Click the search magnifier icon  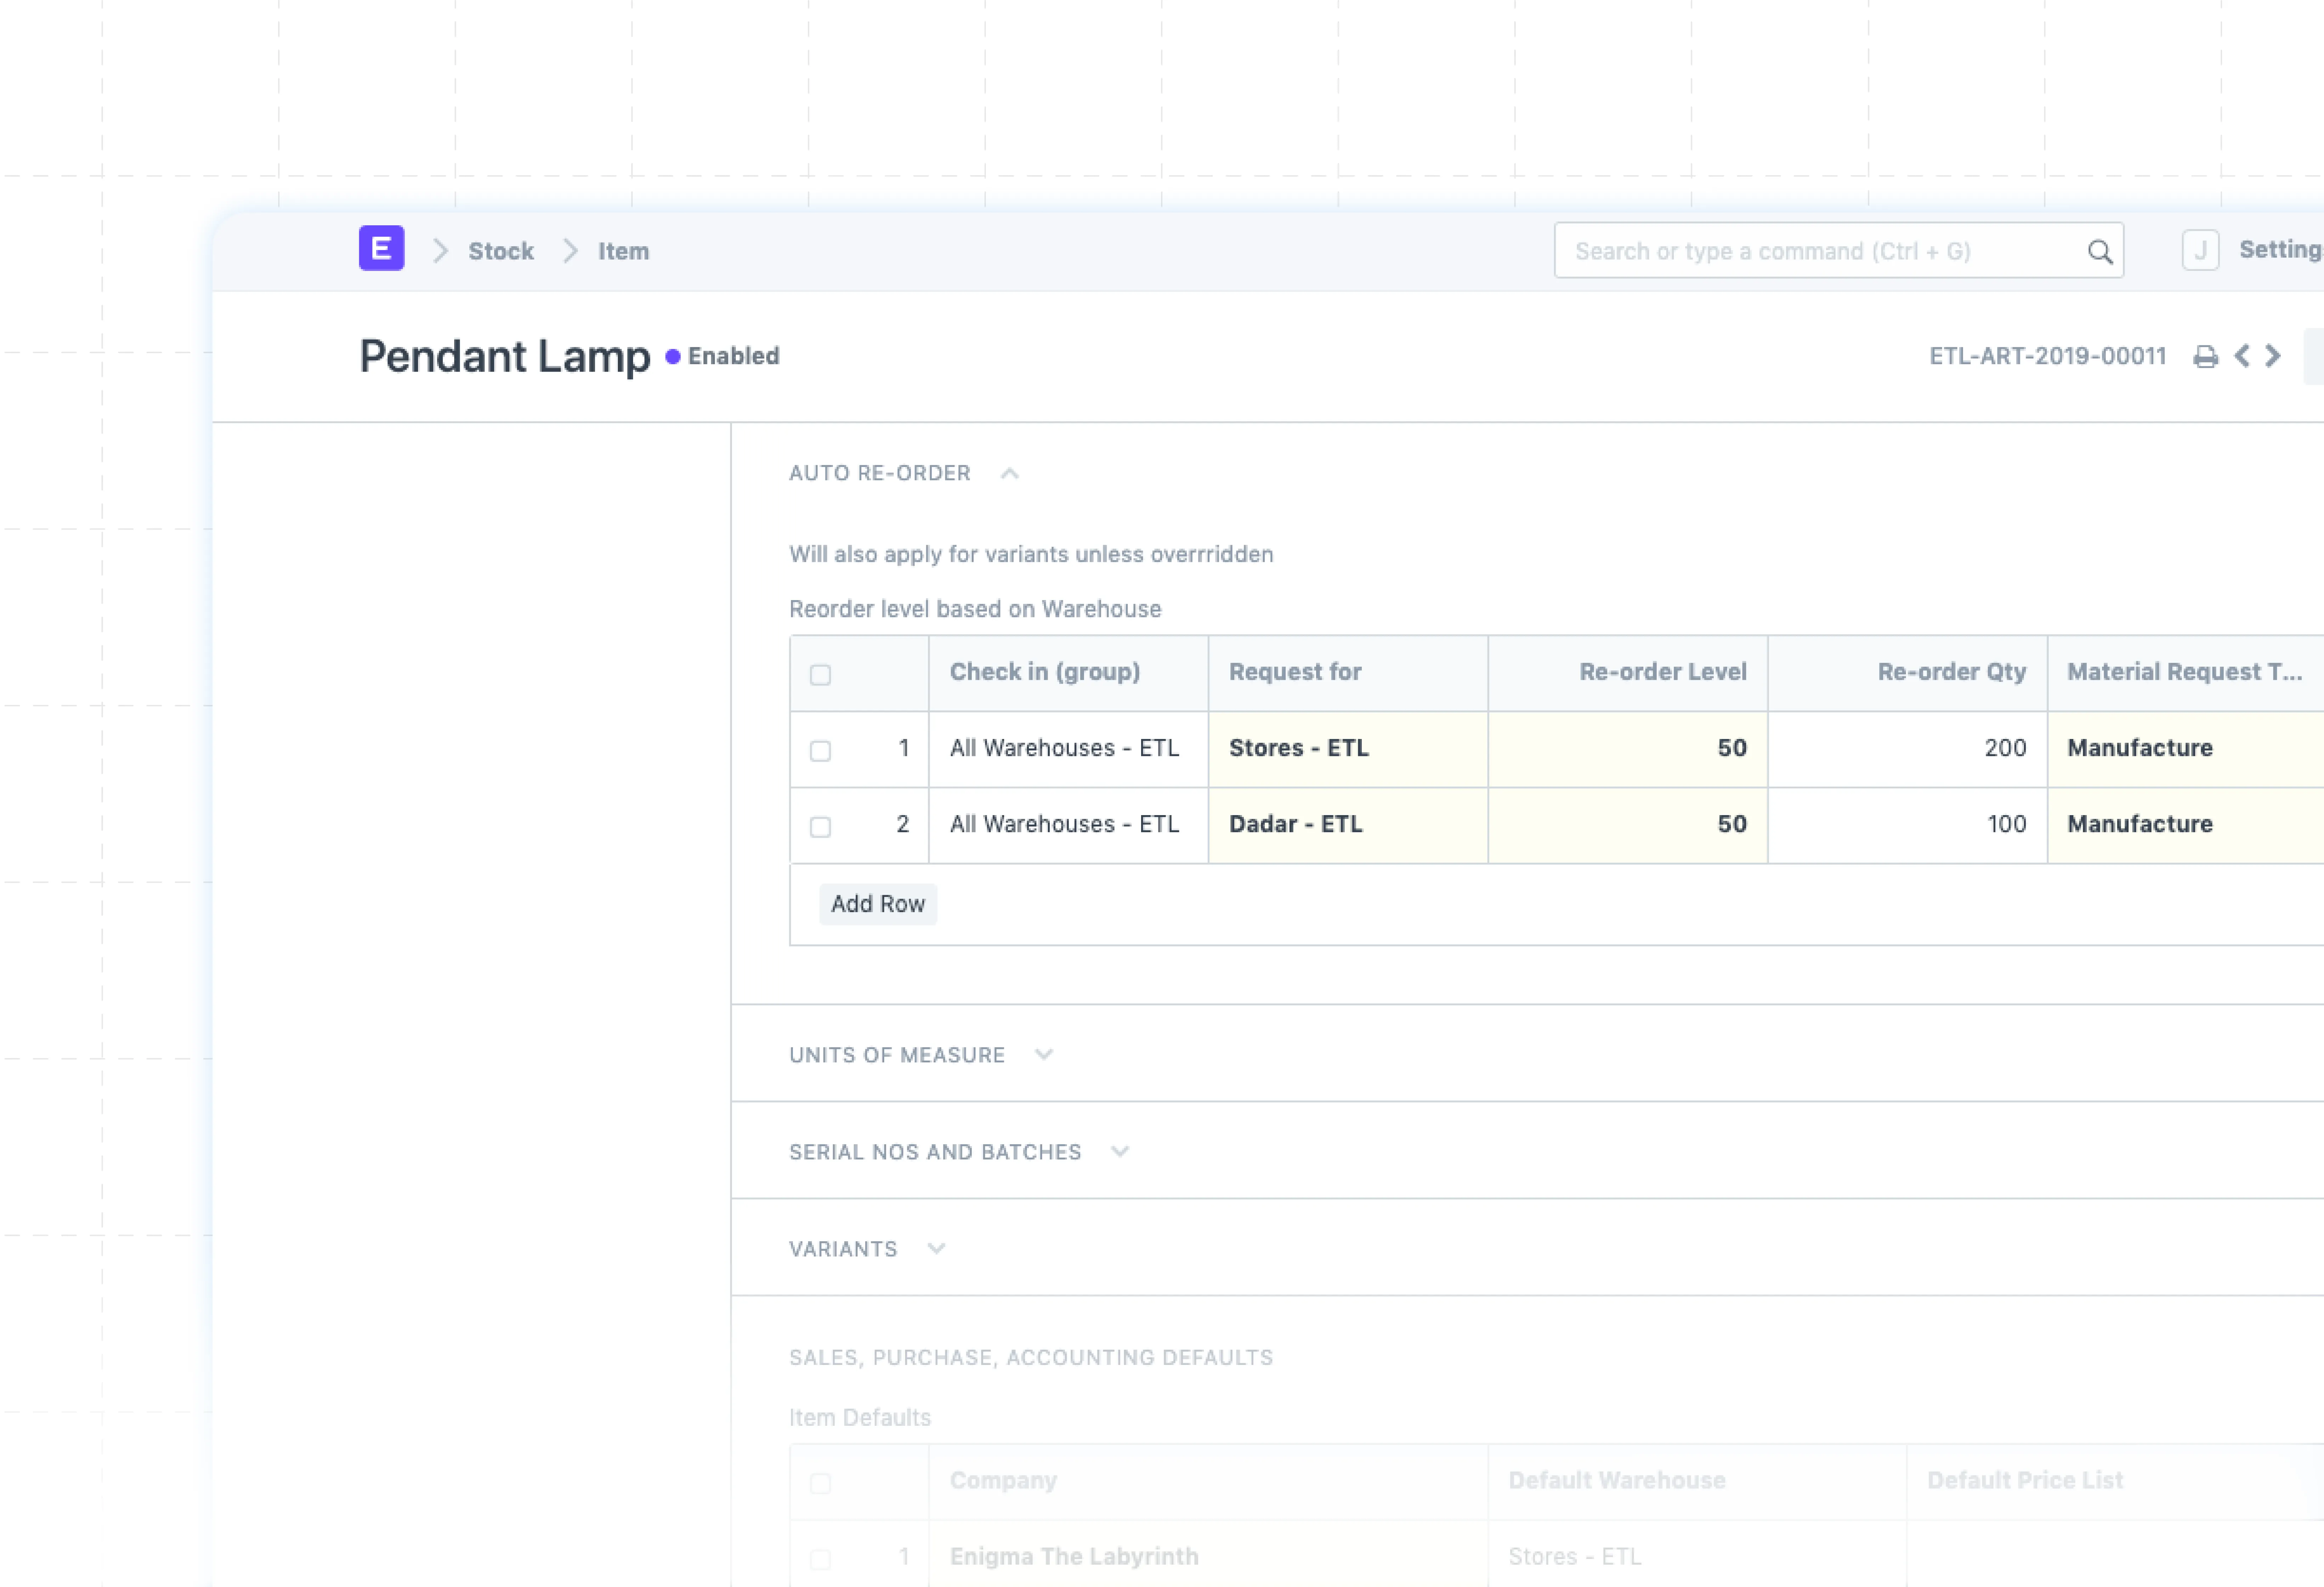pos(2100,252)
